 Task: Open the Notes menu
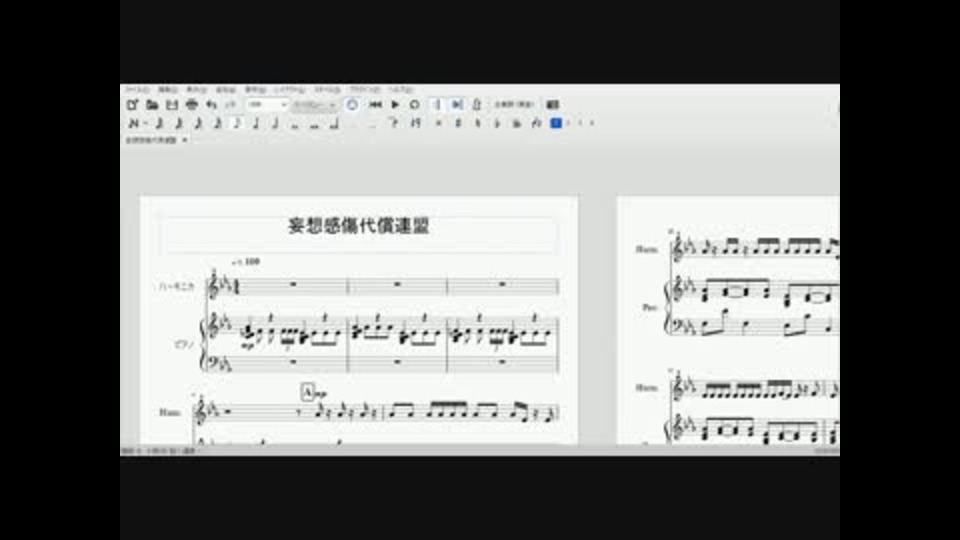[x=255, y=89]
